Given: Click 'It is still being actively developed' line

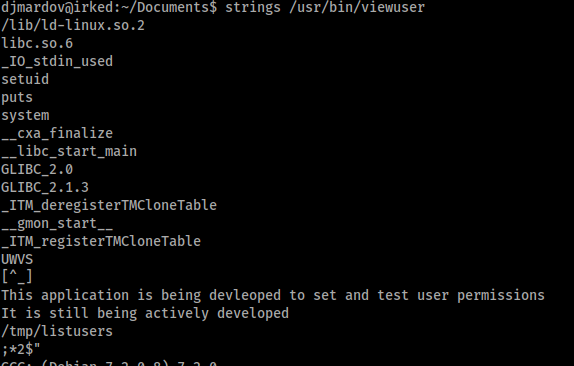Looking at the screenshot, I should tap(145, 313).
